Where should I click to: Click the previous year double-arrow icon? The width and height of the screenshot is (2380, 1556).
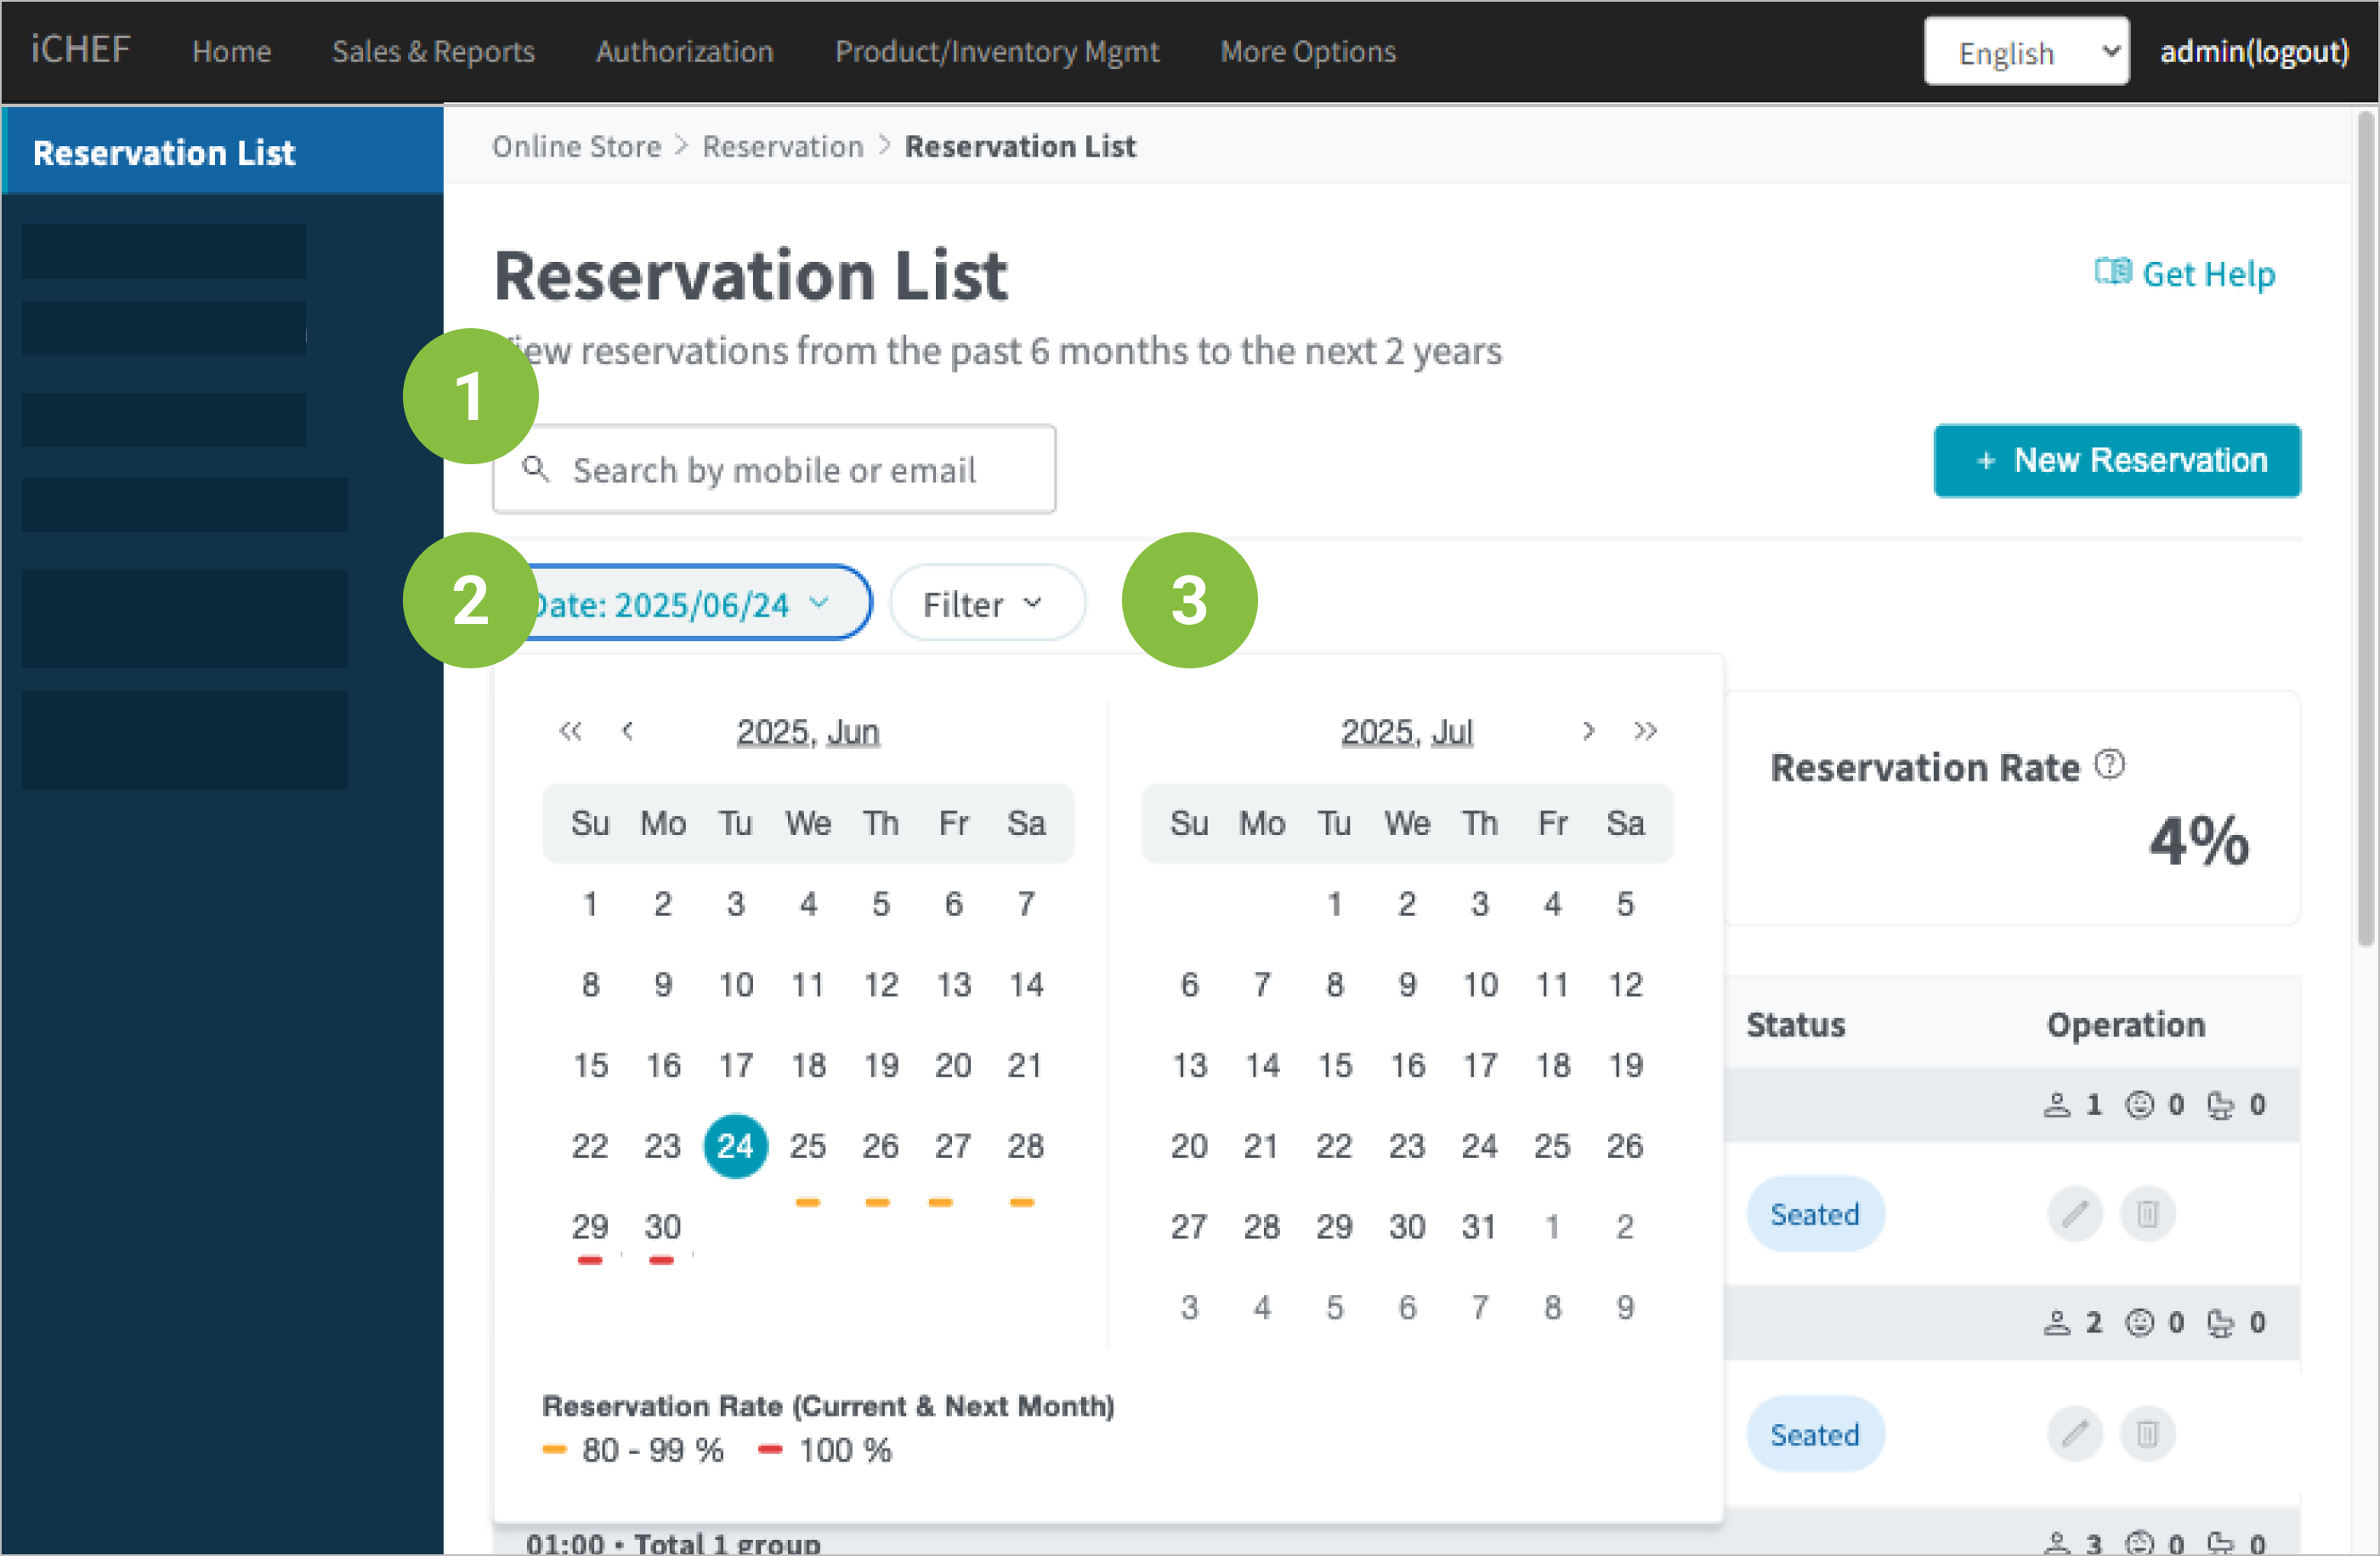pyautogui.click(x=570, y=731)
